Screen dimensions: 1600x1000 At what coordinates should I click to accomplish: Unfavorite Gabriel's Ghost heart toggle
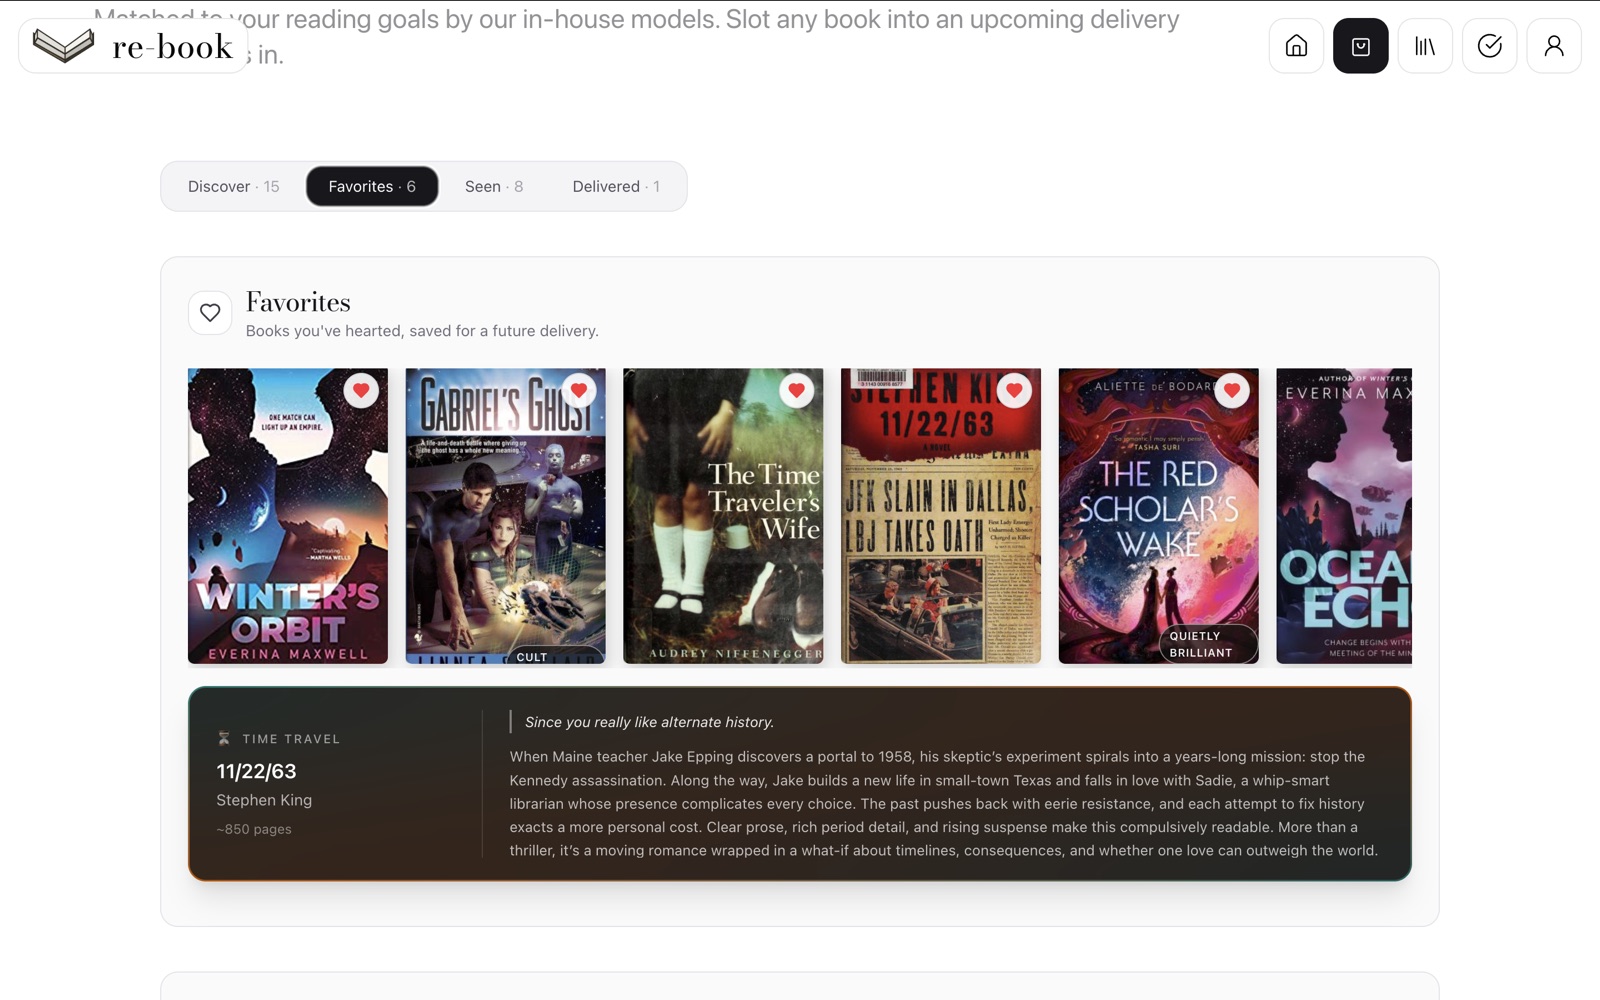pyautogui.click(x=579, y=390)
